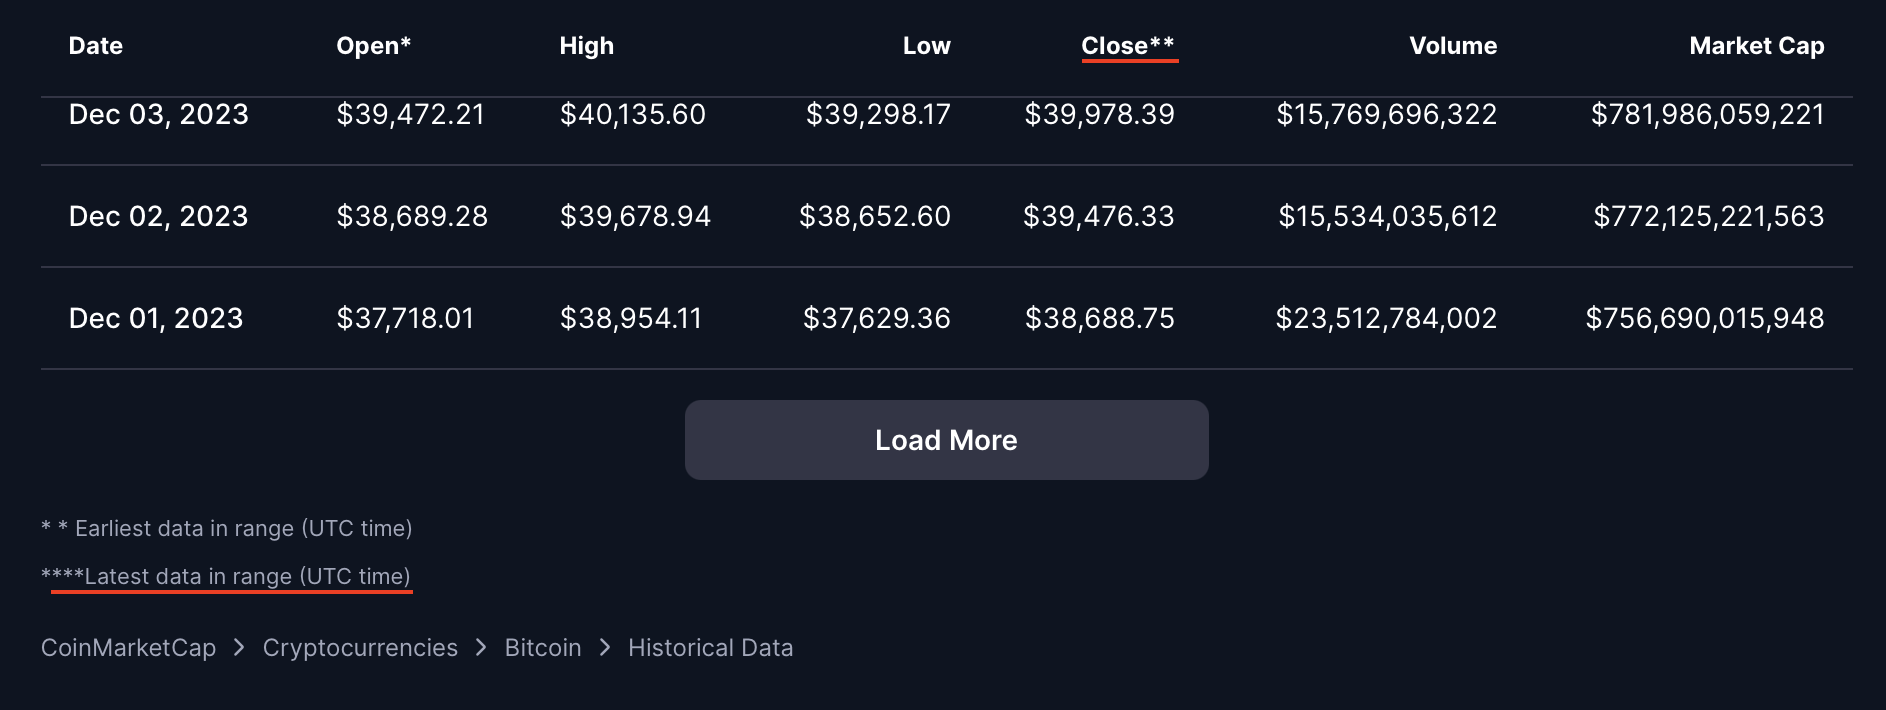Select the Dec 03, 2023 row date
The width and height of the screenshot is (1886, 710).
click(158, 115)
